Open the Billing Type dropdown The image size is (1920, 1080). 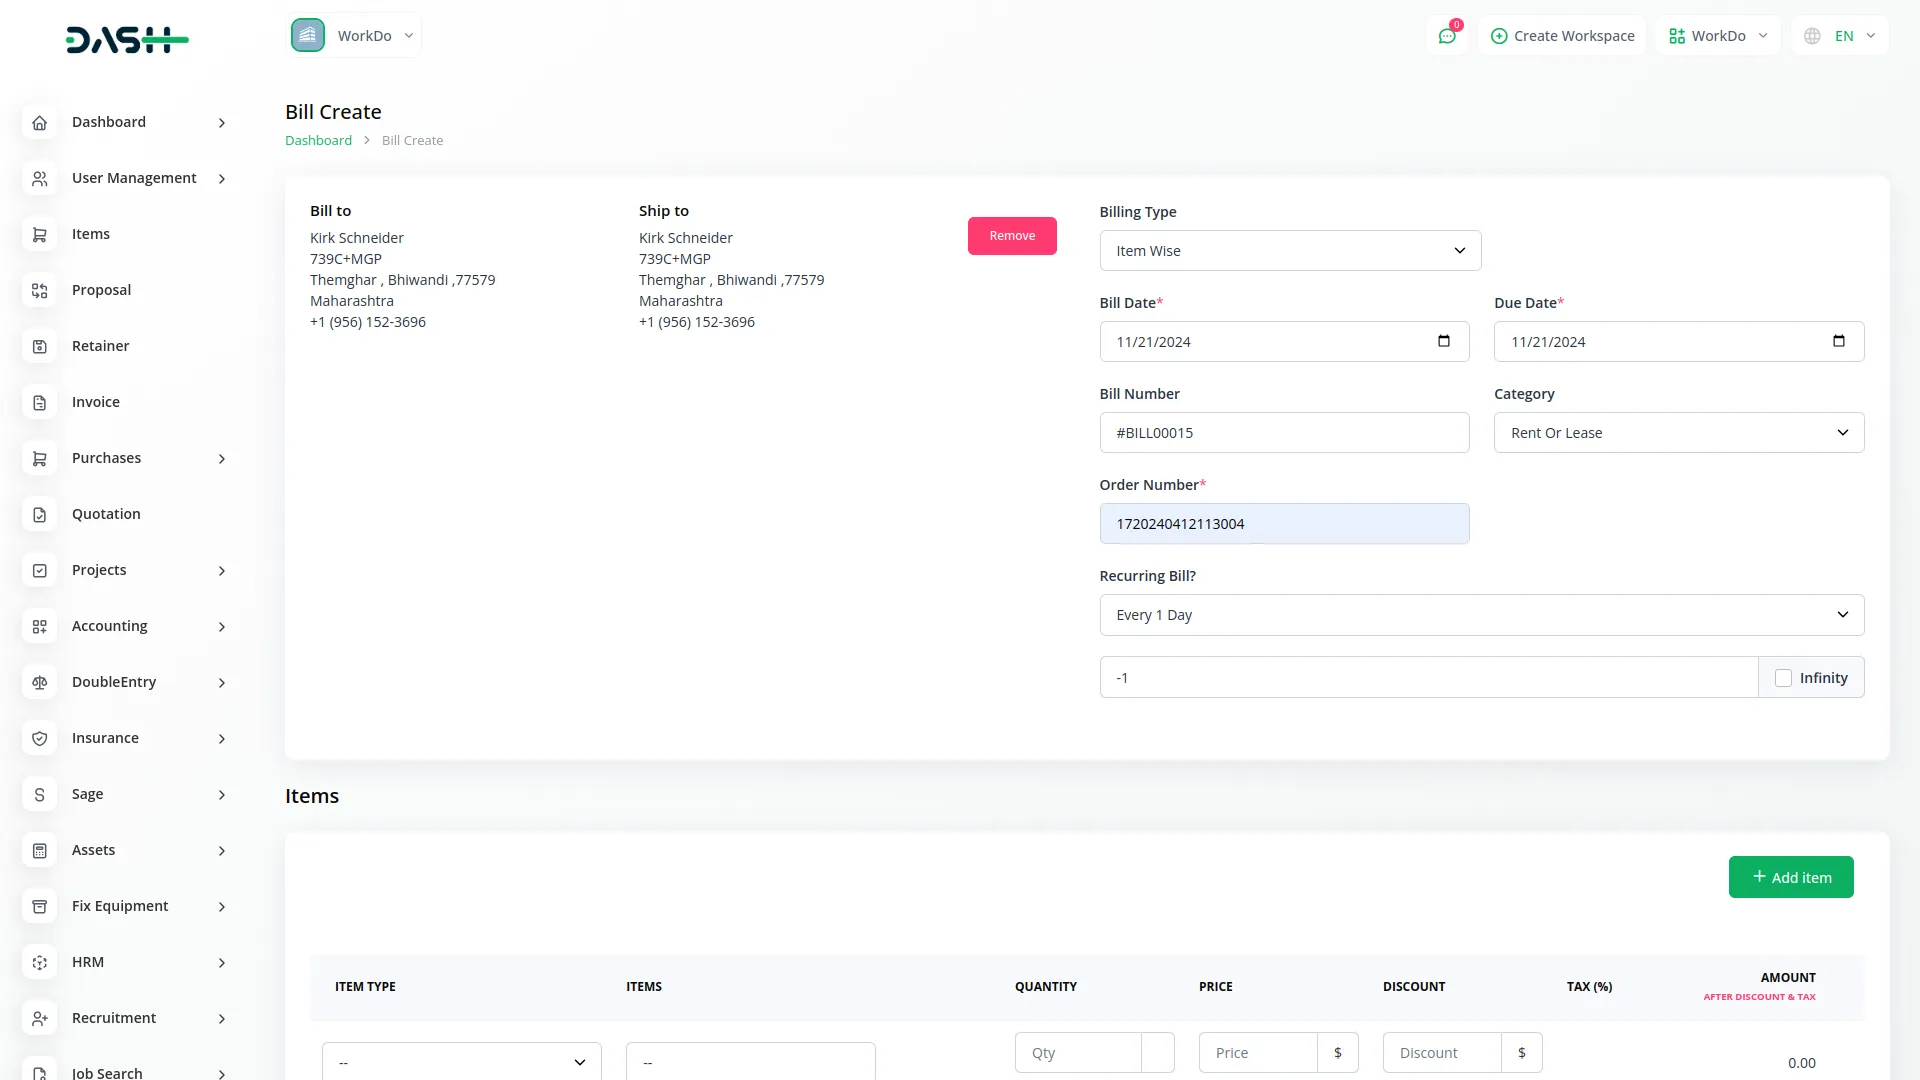click(x=1290, y=251)
